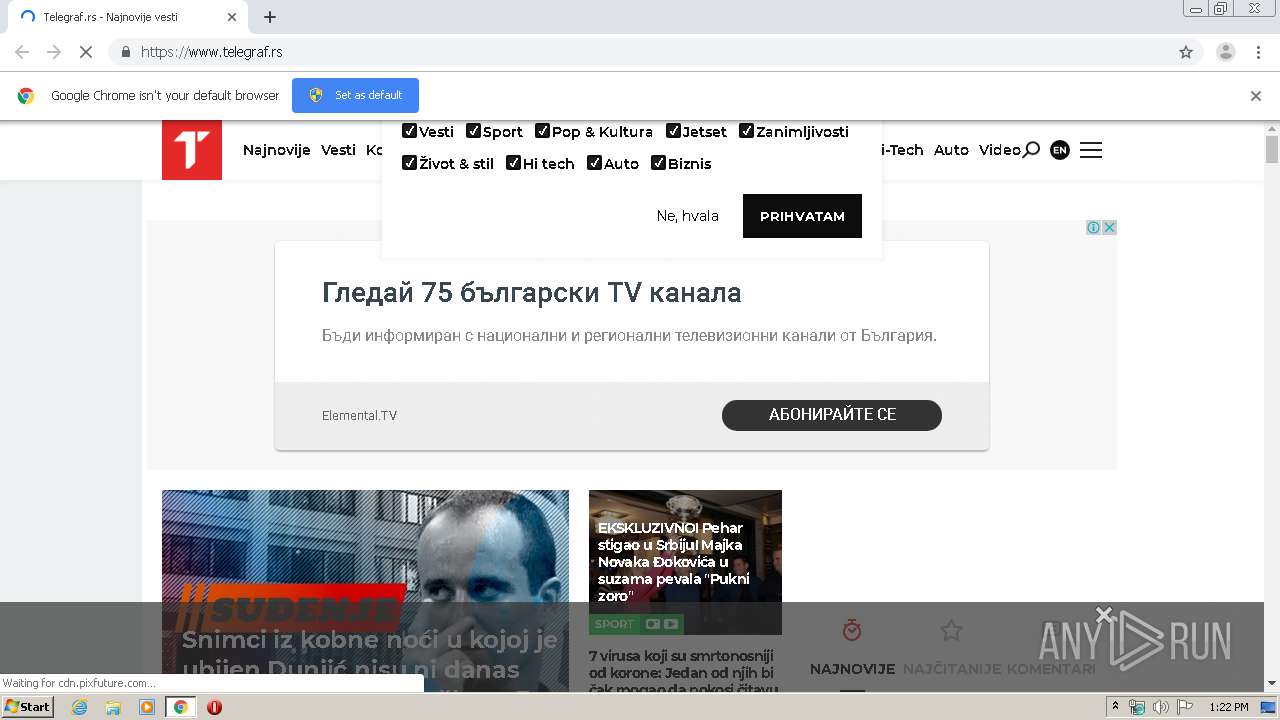The height and width of the screenshot is (720, 1280).
Task: Open the site search magnifier
Action: tap(1031, 150)
